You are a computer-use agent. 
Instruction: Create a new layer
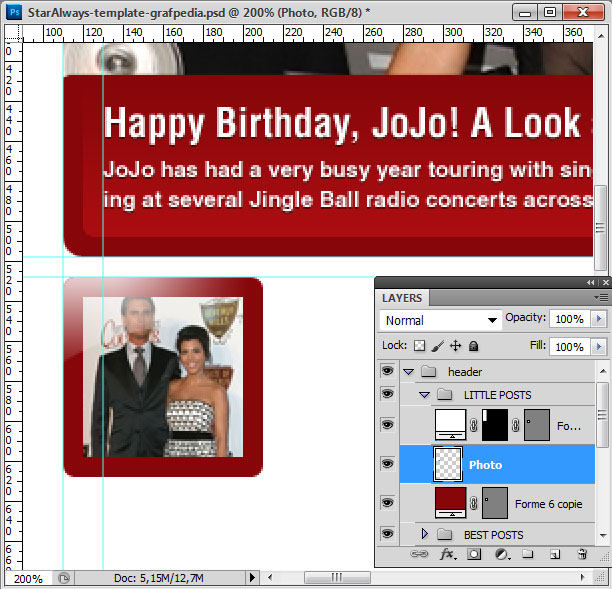pyautogui.click(x=555, y=554)
